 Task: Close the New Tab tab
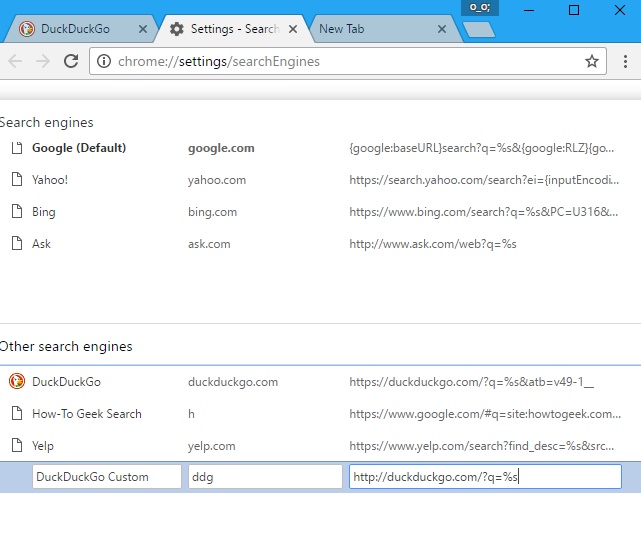pos(442,29)
